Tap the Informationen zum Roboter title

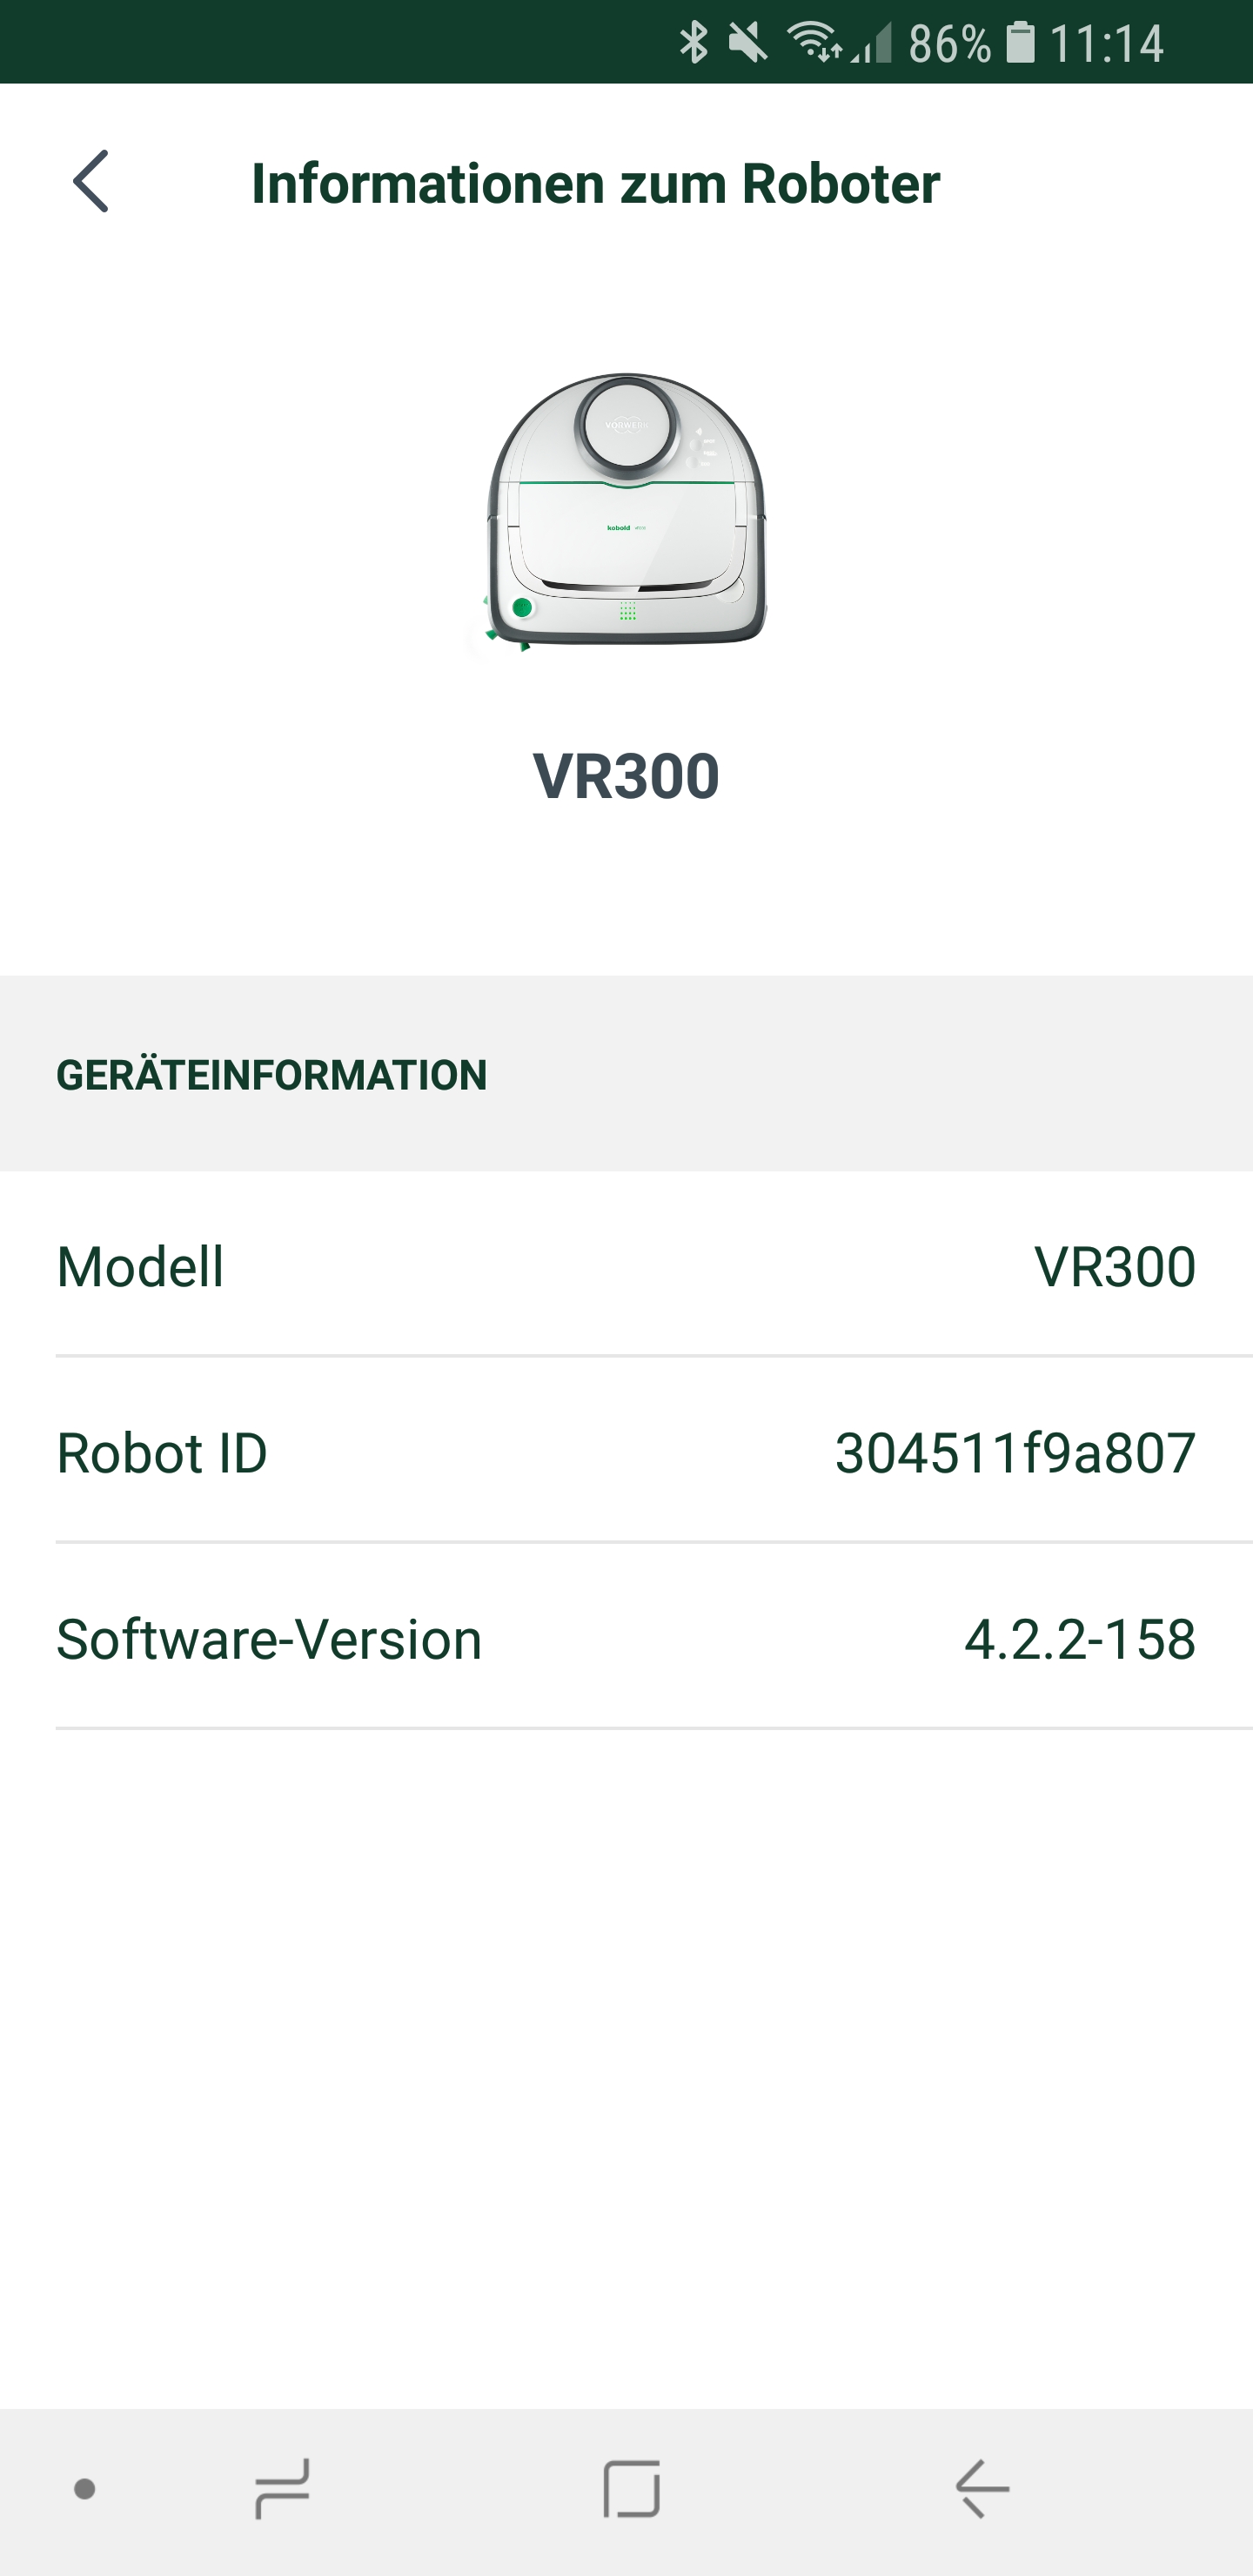click(x=595, y=184)
